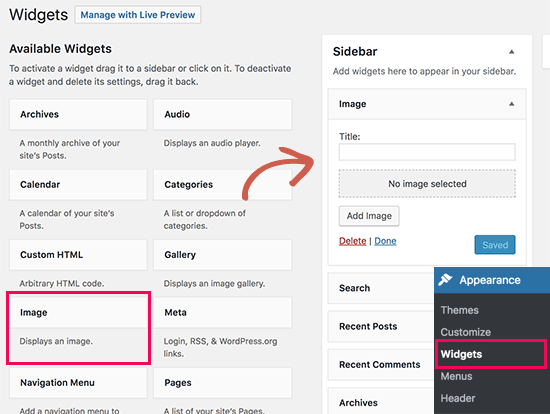Focus the Title input field
The width and height of the screenshot is (550, 414).
[427, 152]
